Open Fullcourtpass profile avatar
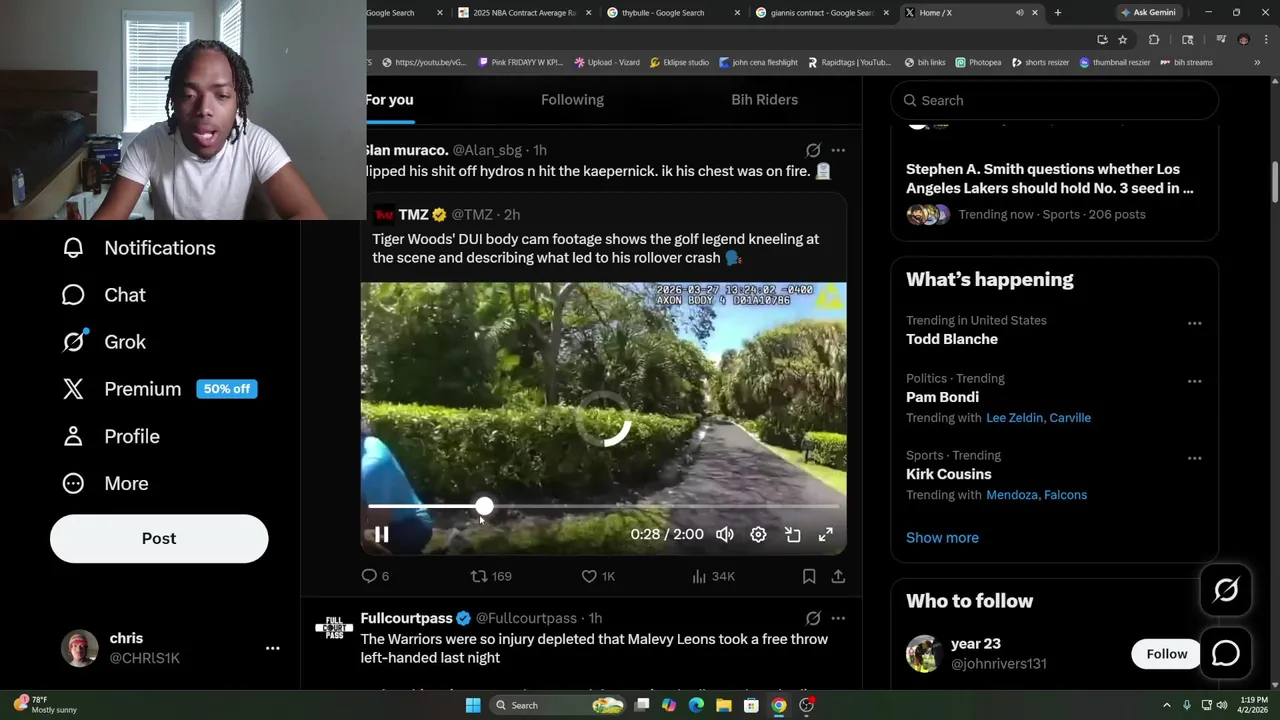This screenshot has width=1280, height=720. coord(334,628)
